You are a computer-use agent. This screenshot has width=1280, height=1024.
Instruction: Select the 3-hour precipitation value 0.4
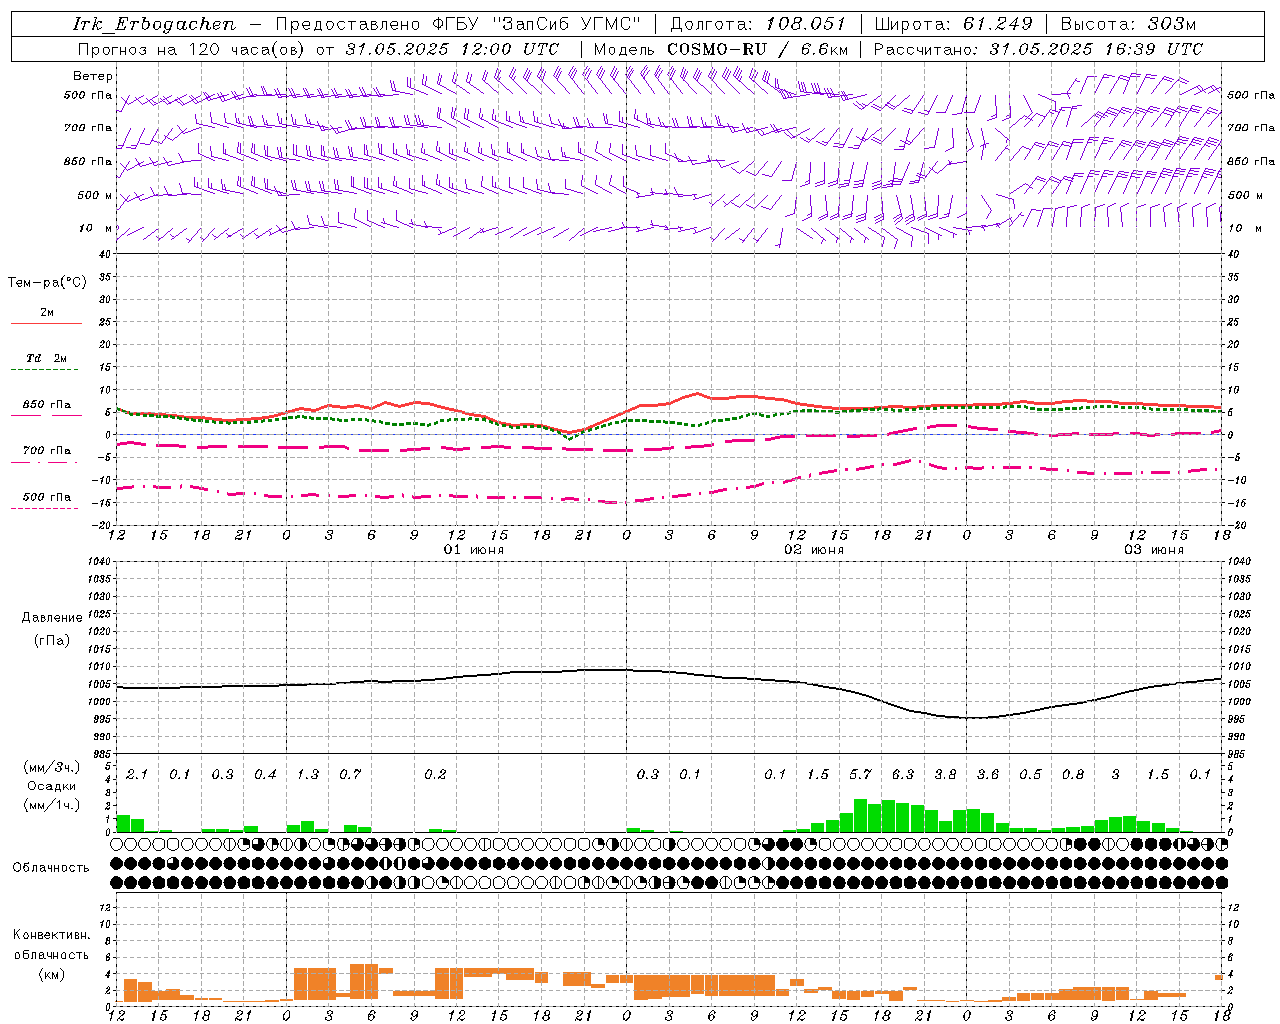265,775
